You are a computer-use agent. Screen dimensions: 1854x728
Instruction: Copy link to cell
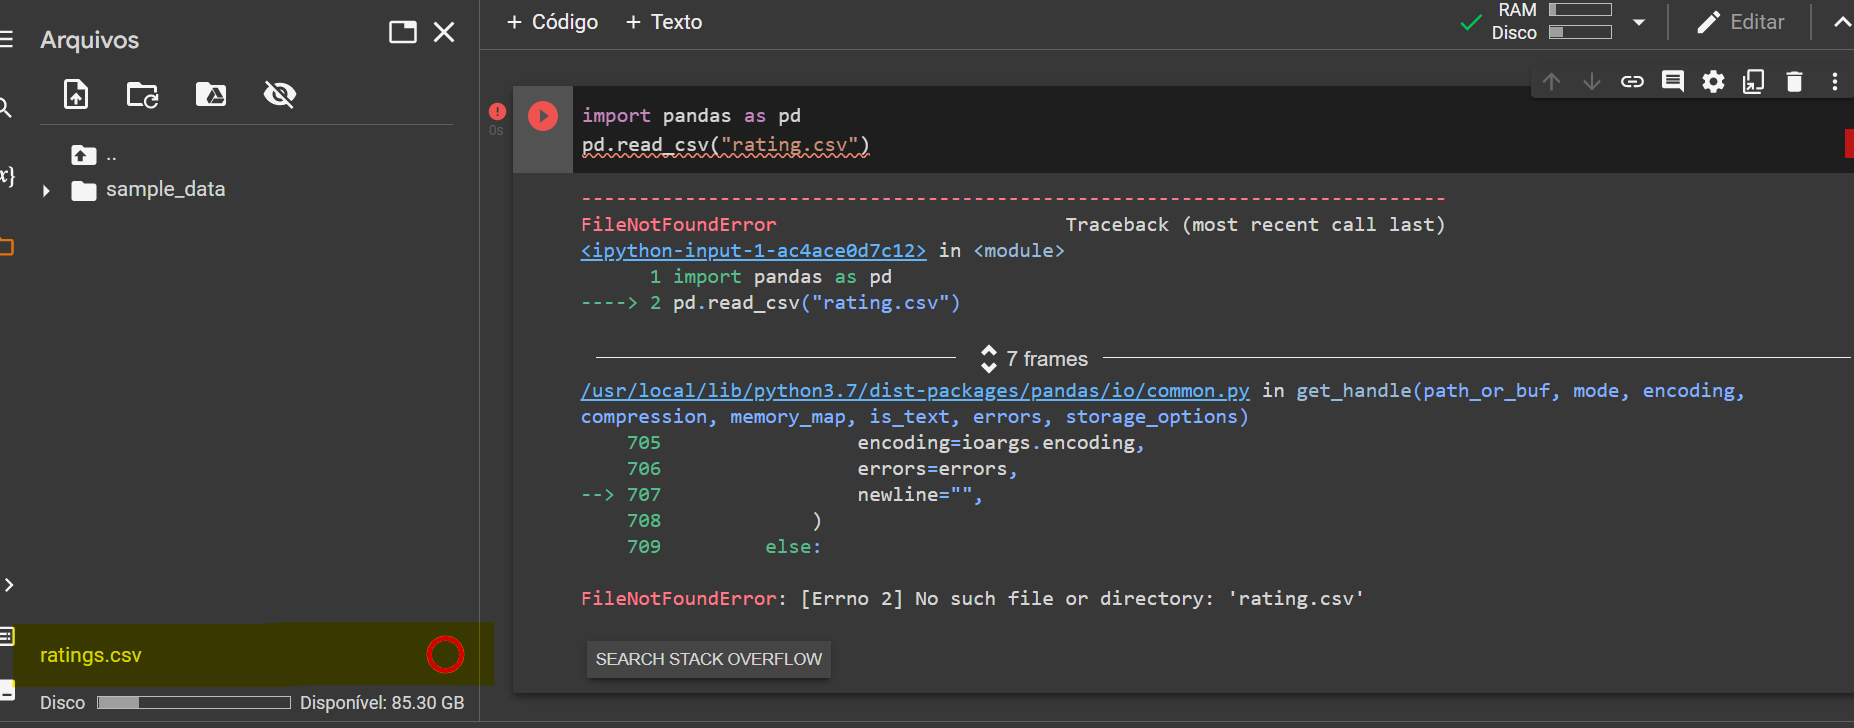1632,82
